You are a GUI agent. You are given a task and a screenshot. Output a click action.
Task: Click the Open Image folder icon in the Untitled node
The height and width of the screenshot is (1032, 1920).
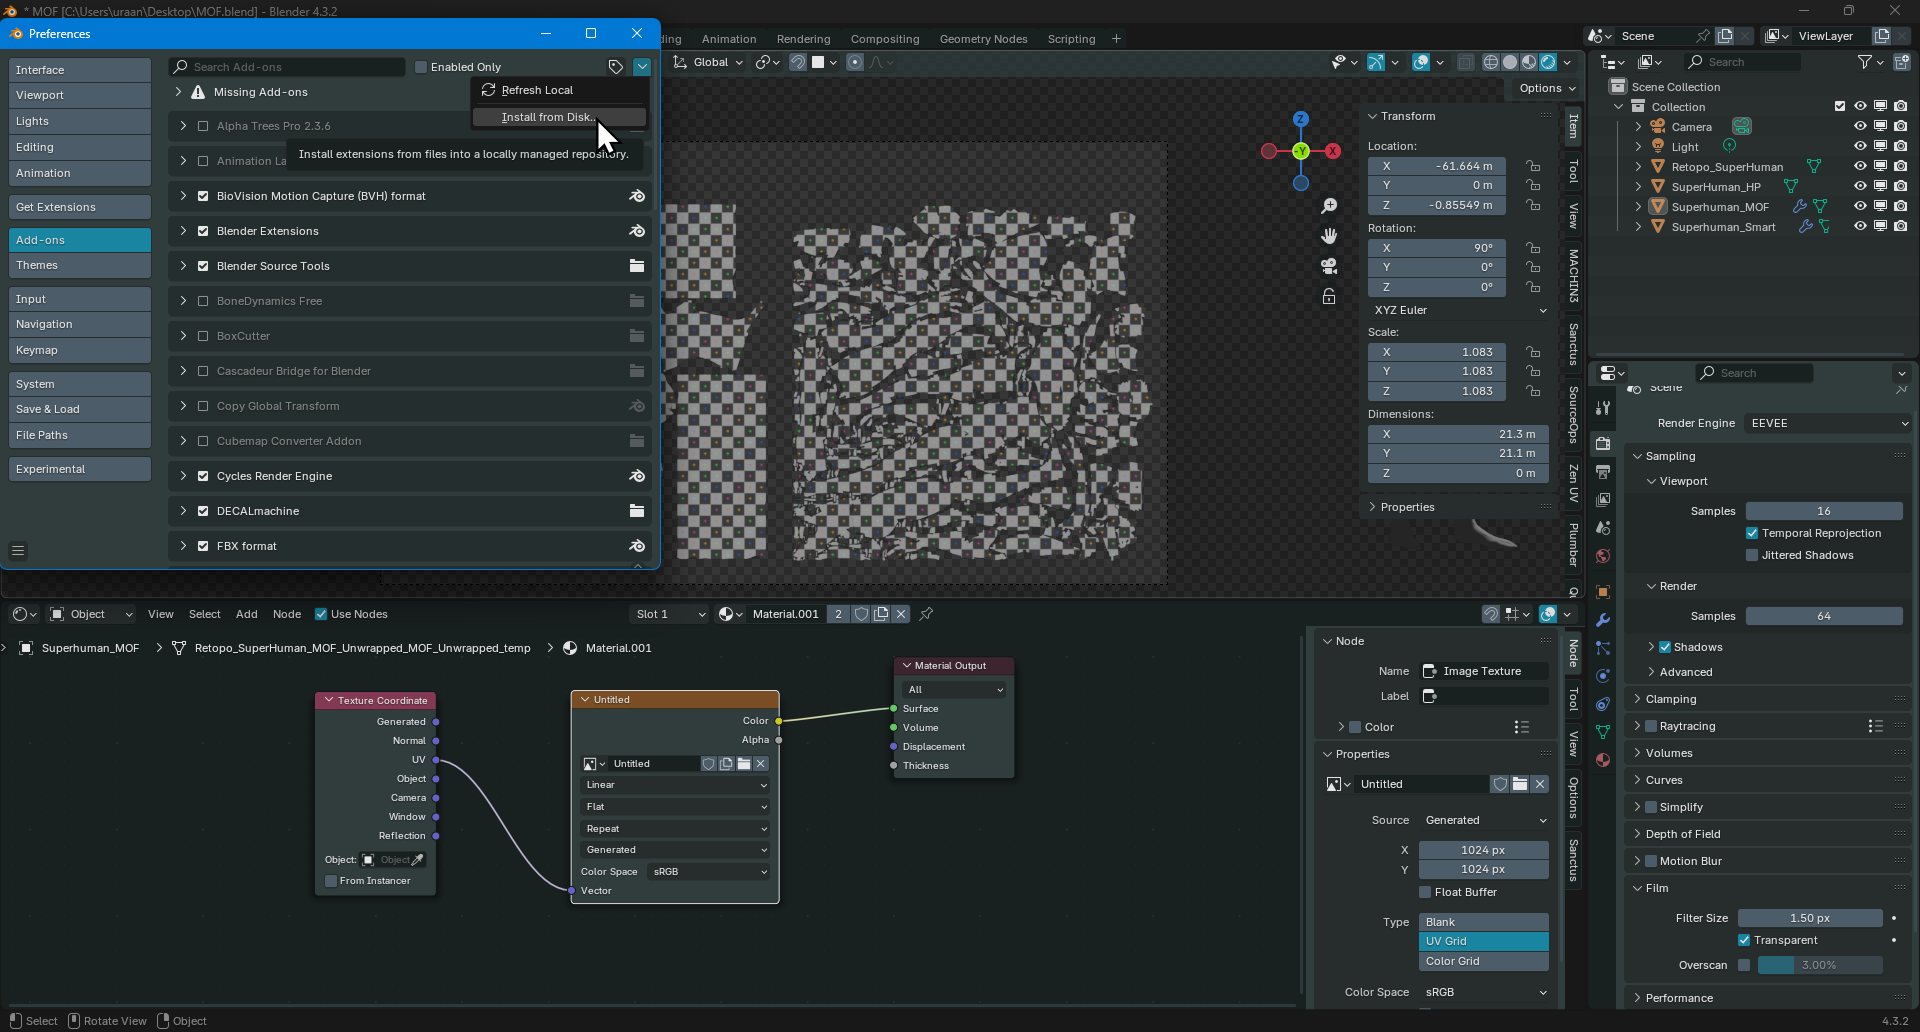click(743, 764)
